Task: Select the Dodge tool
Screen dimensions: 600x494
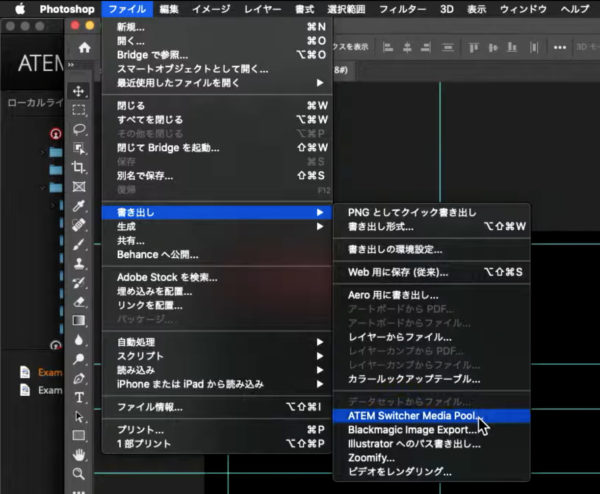Action: tap(79, 359)
